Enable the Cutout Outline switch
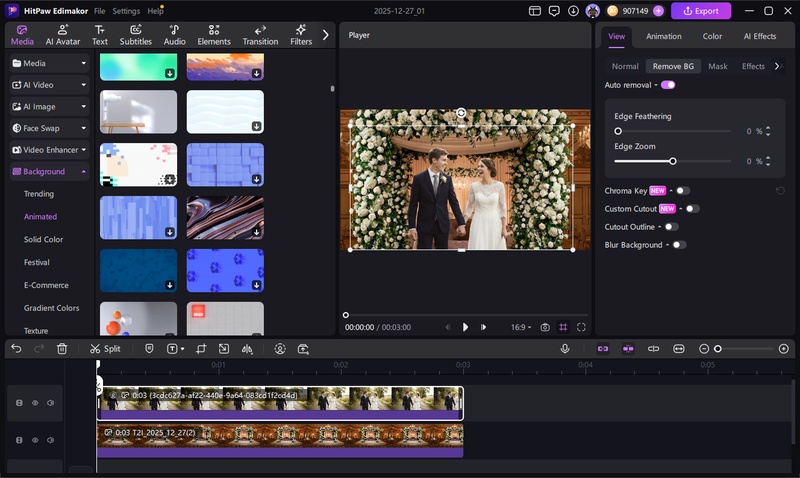800x478 pixels. (x=671, y=227)
